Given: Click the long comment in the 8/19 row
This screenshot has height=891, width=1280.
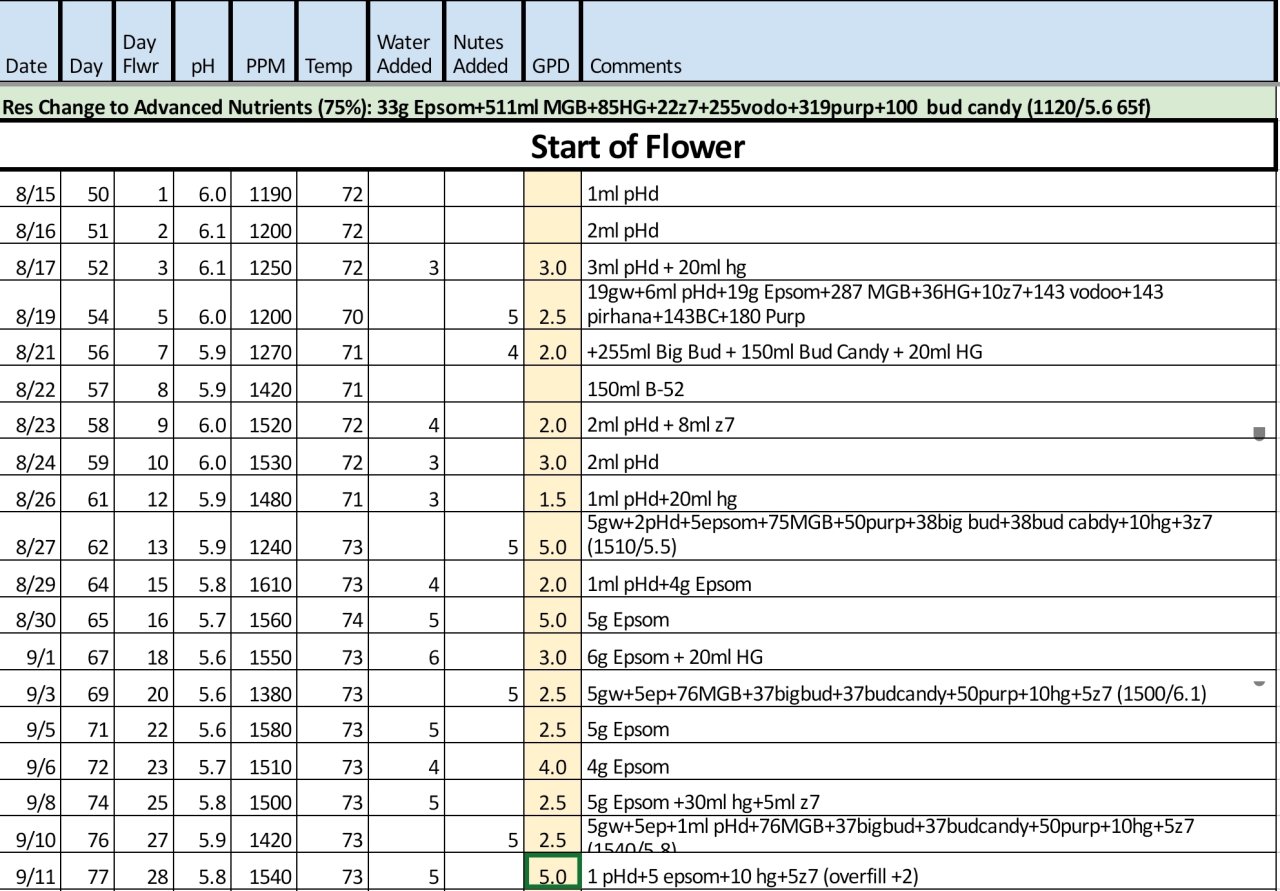Looking at the screenshot, I should (876, 304).
